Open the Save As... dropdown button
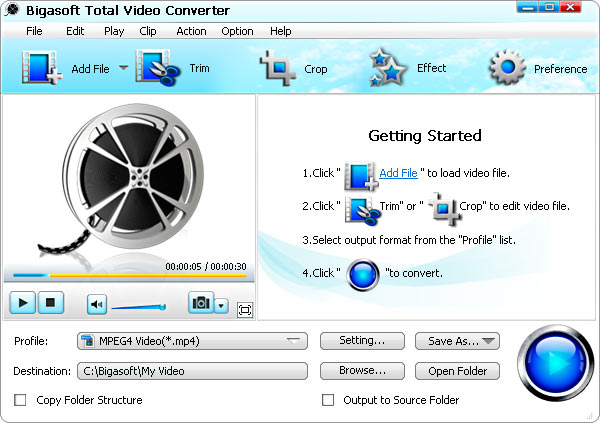The height and width of the screenshot is (423, 600). click(x=457, y=341)
